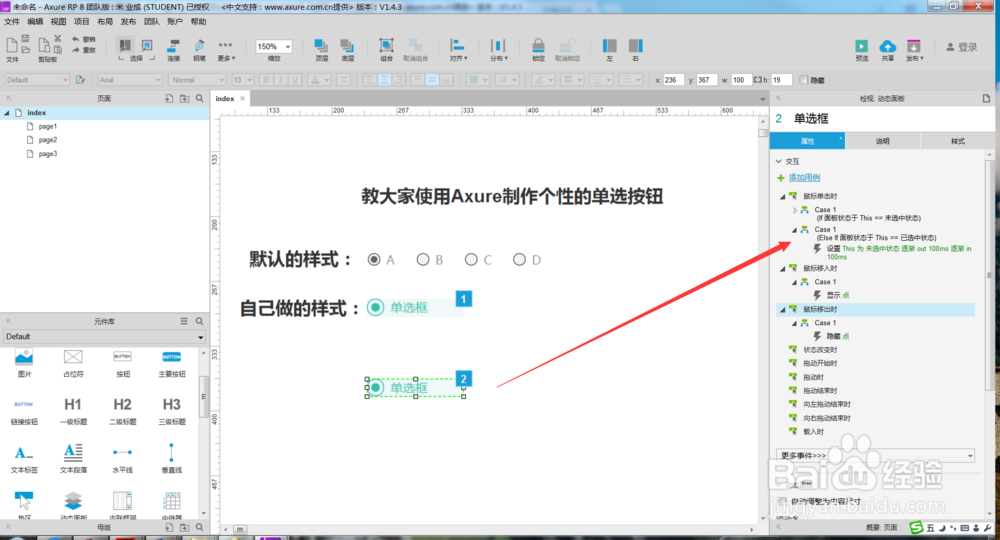Open the font color picker
1000x540 pixels.
(x=318, y=80)
